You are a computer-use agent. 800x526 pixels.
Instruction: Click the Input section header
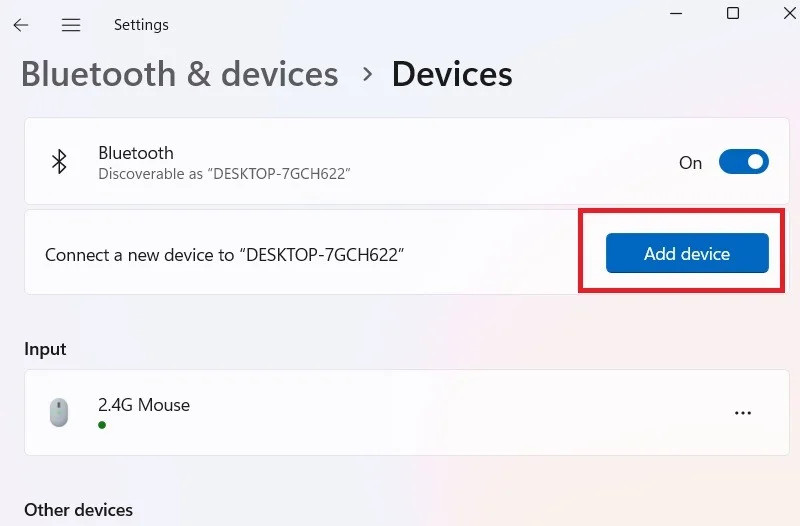pos(45,349)
